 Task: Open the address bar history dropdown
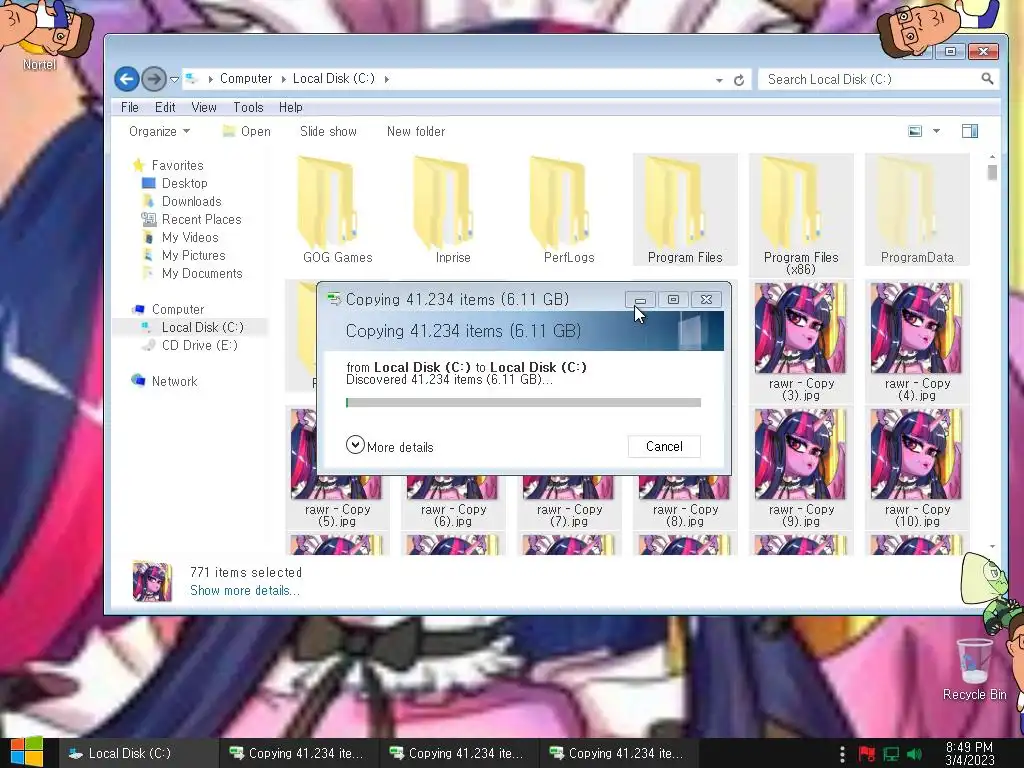pyautogui.click(x=719, y=80)
